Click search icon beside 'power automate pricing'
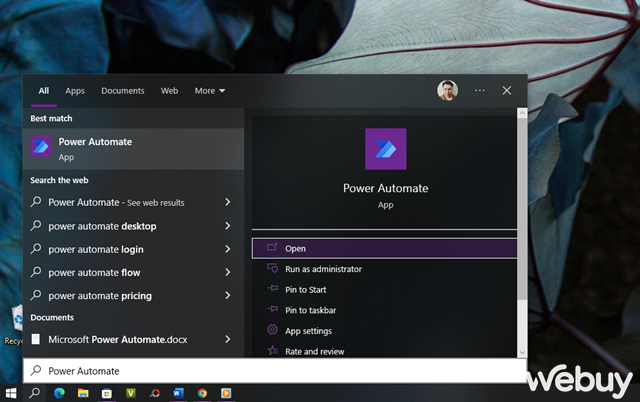 36,295
